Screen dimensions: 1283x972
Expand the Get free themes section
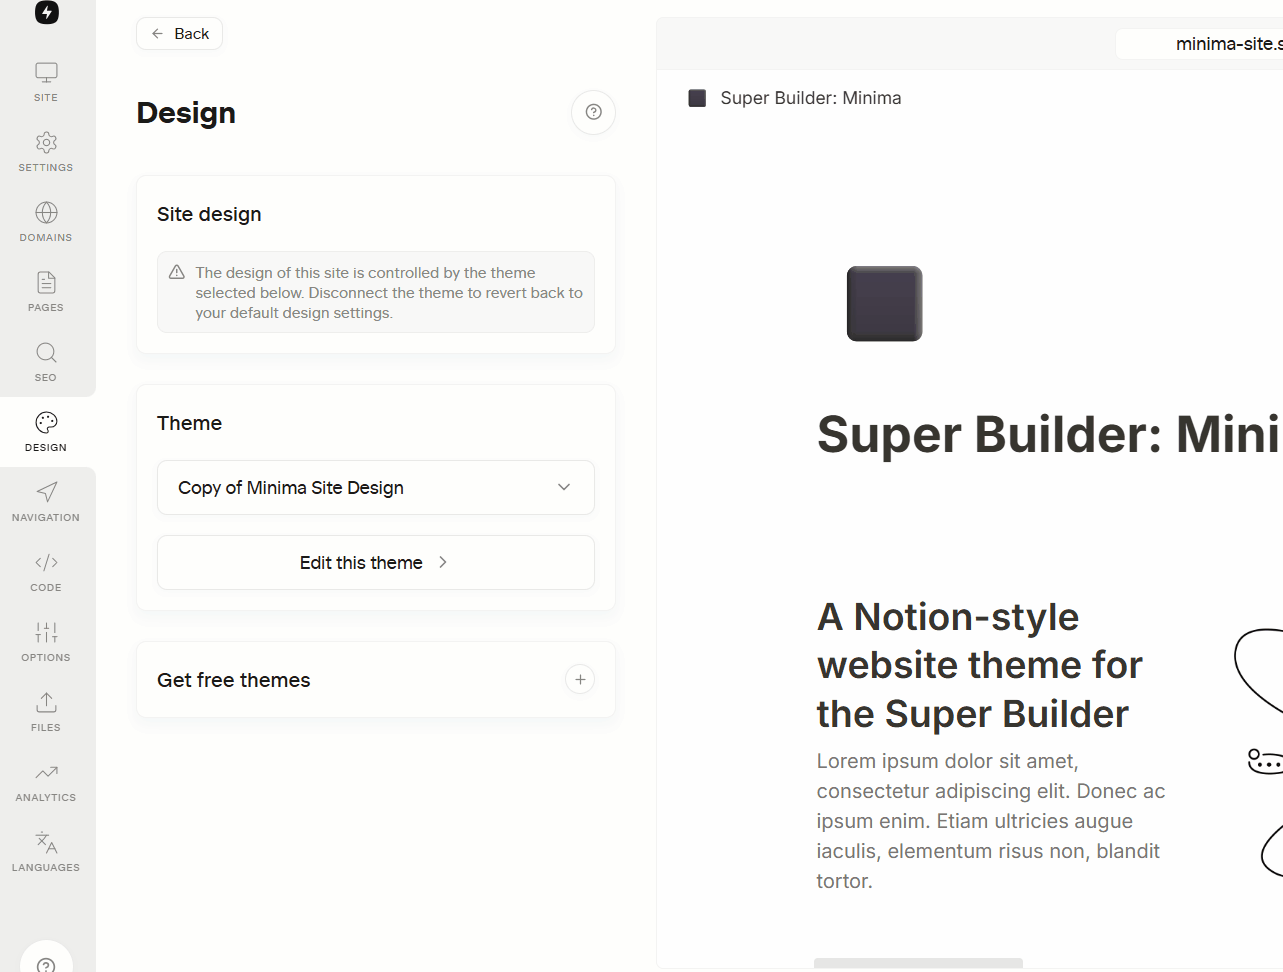pyautogui.click(x=580, y=680)
